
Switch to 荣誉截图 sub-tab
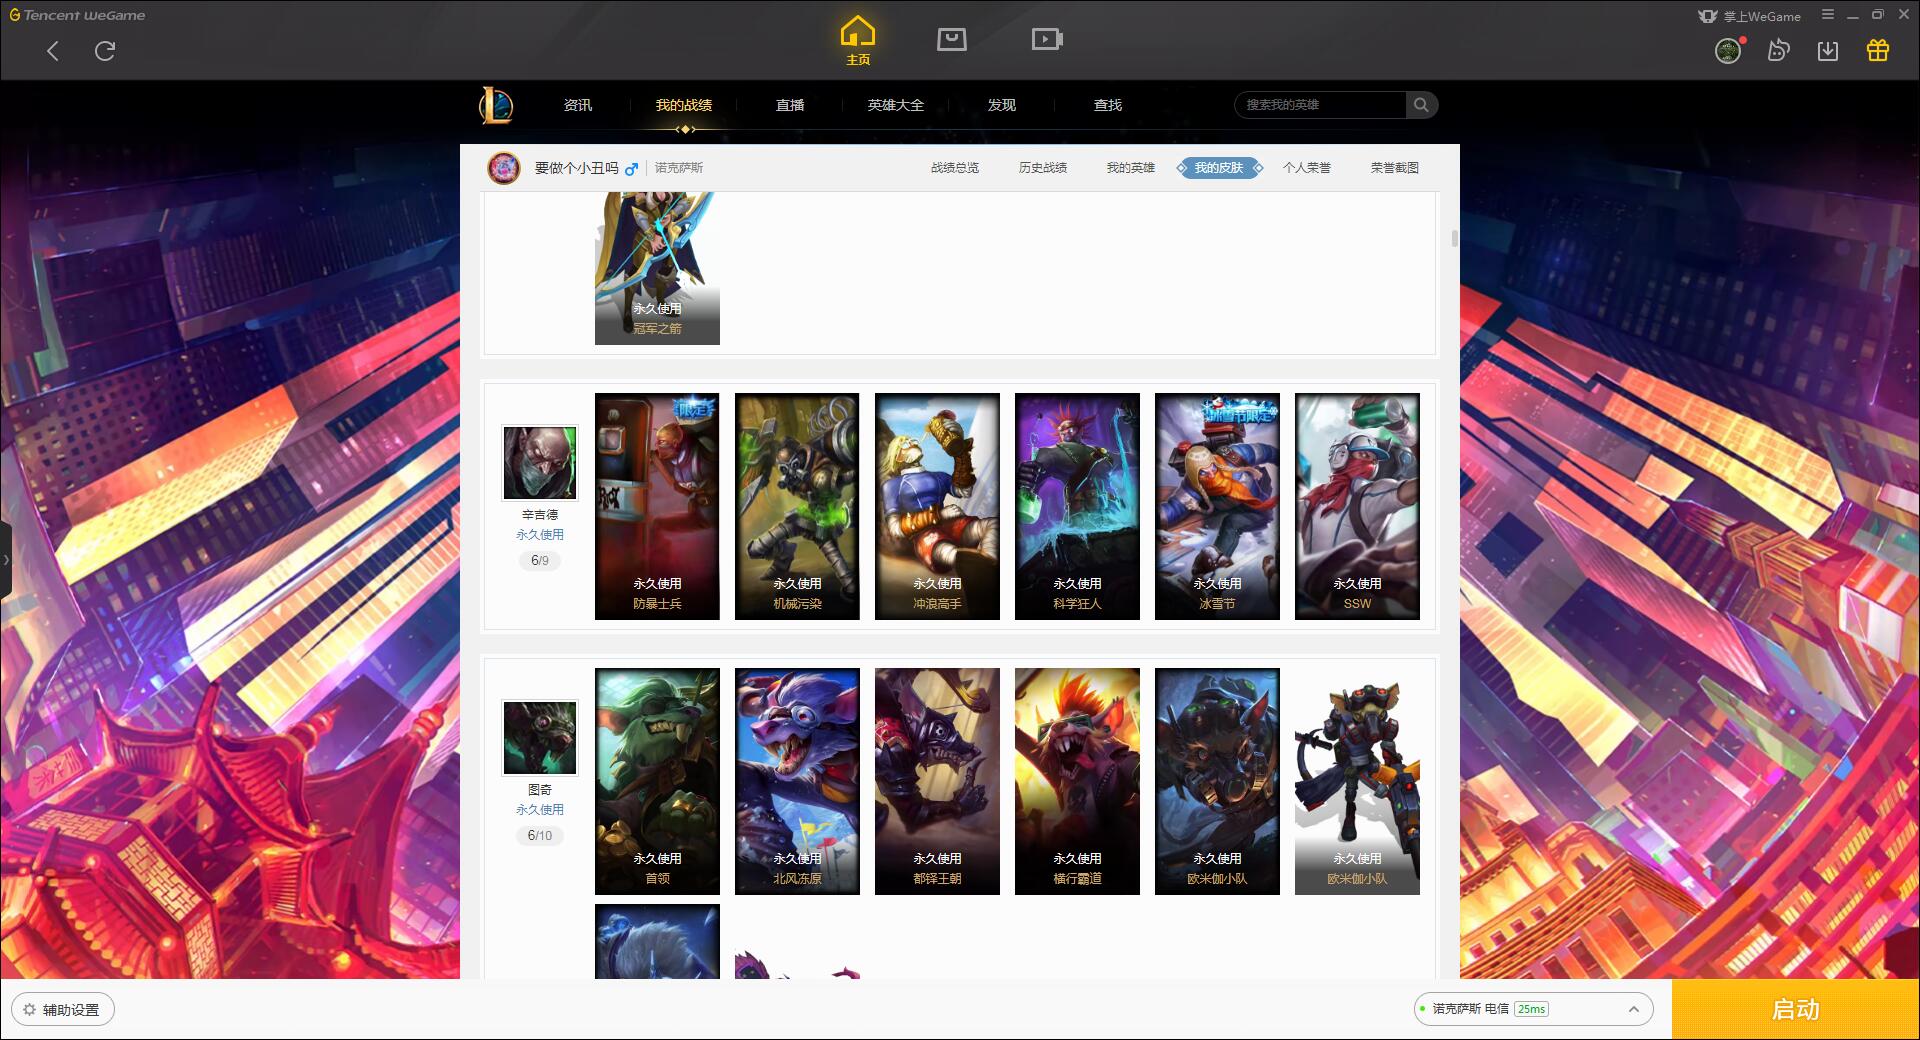[x=1395, y=168]
